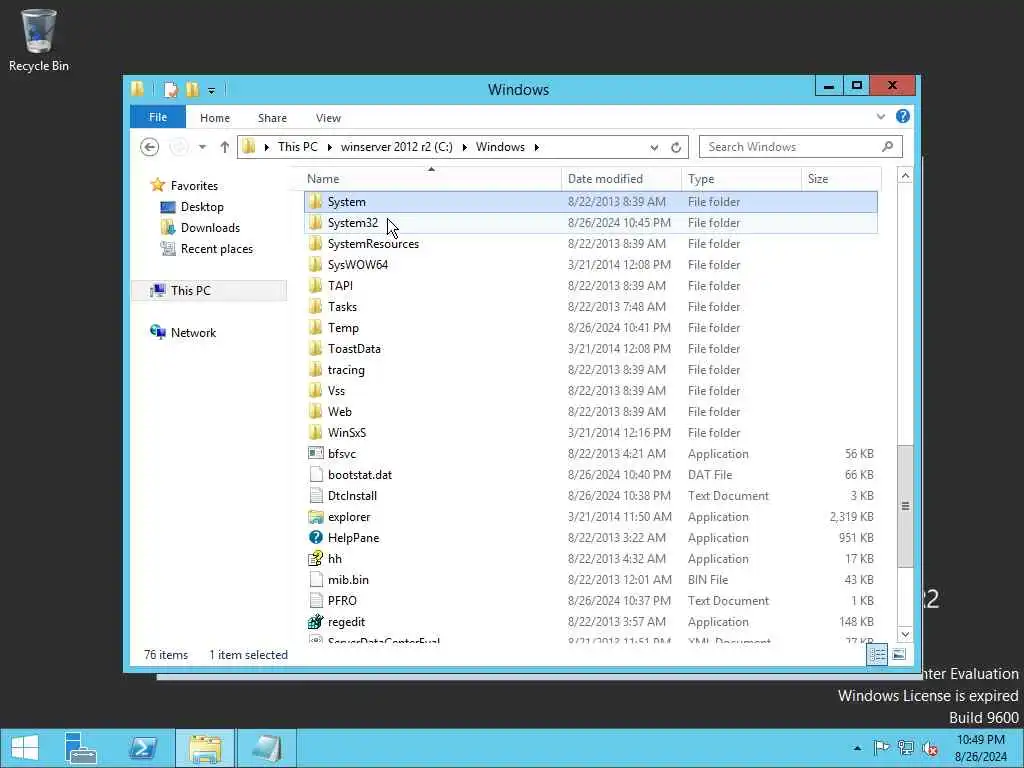
Task: Open Desktop in the navigation pane
Action: (x=202, y=207)
